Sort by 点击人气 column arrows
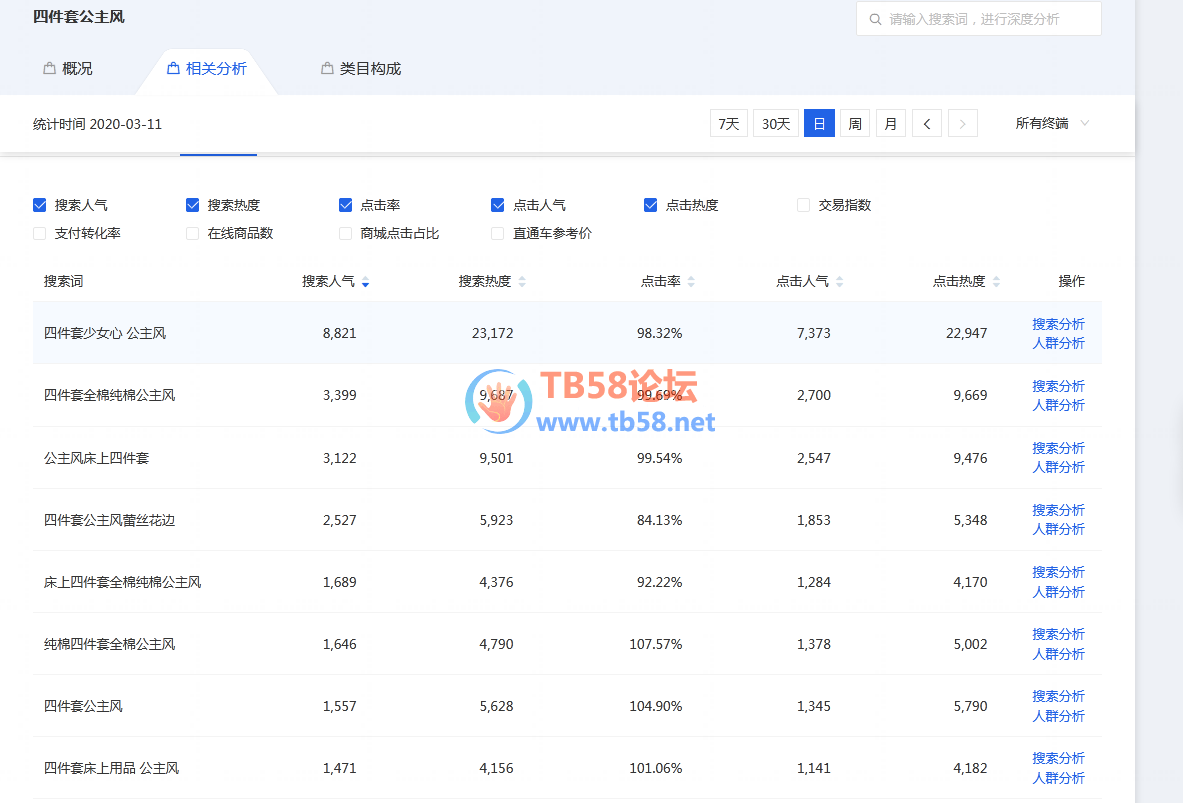This screenshot has width=1183, height=803. click(840, 282)
